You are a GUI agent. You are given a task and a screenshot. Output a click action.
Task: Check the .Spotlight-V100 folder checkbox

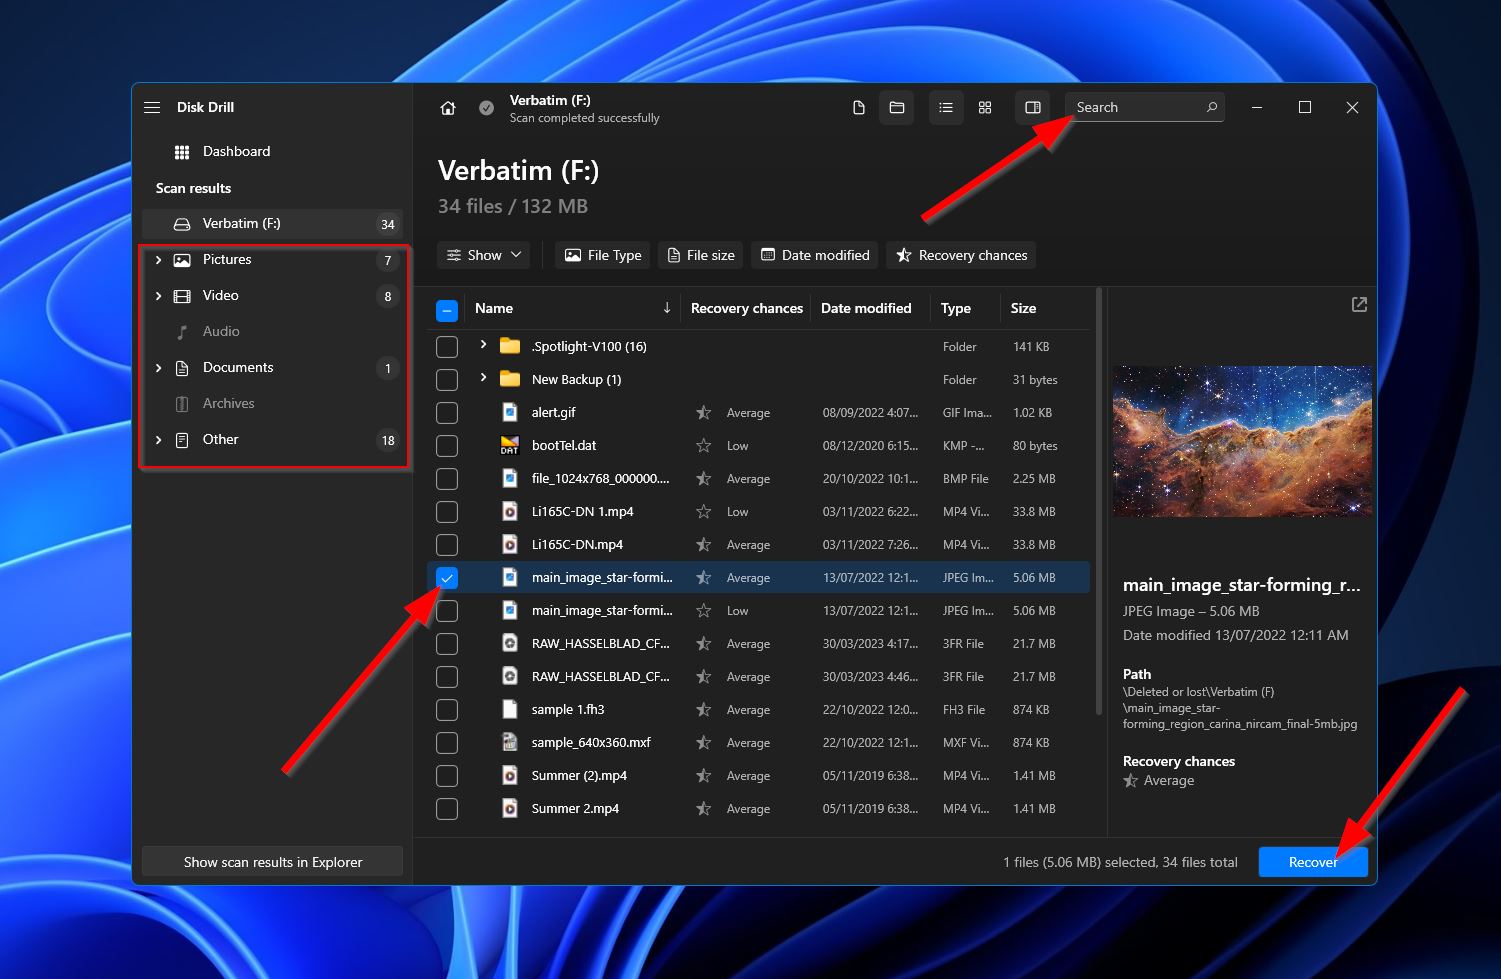(x=447, y=346)
